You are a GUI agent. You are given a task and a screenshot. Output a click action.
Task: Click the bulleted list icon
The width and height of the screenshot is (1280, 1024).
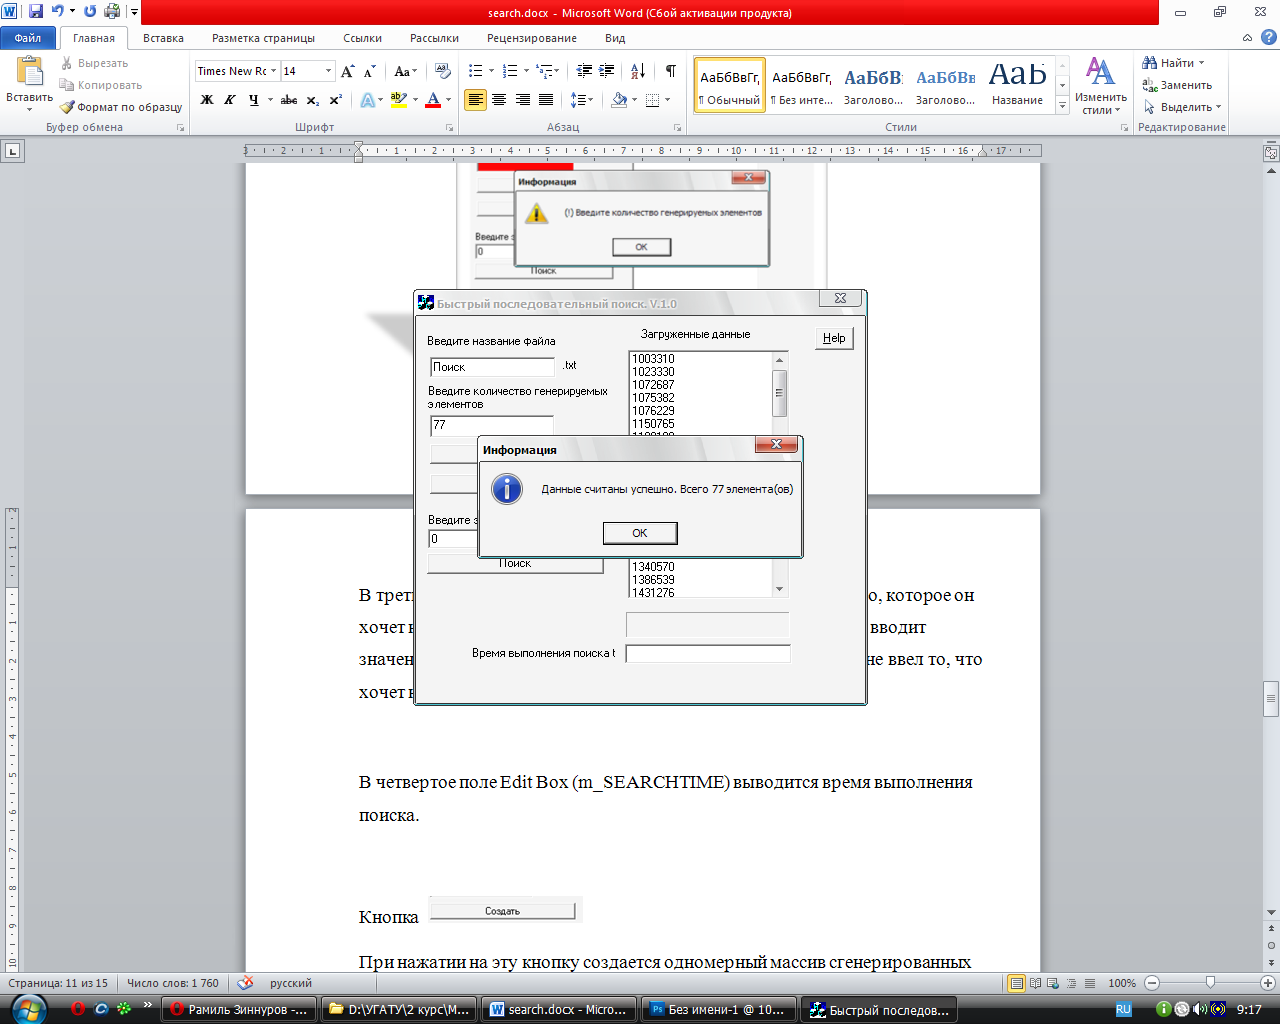[475, 71]
